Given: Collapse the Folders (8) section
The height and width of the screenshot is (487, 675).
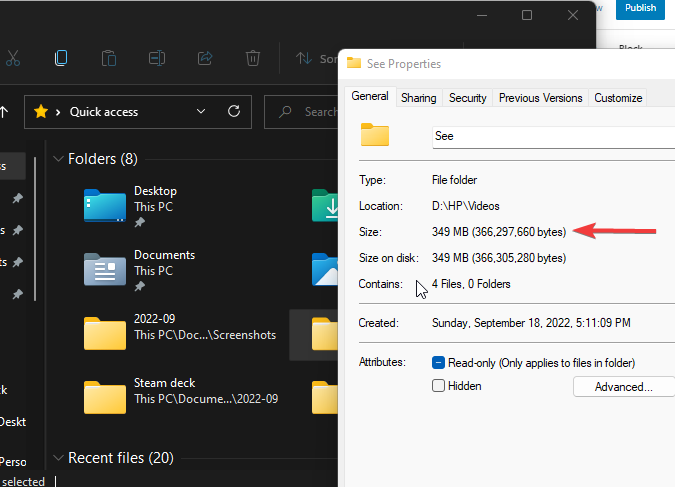Looking at the screenshot, I should [58, 159].
